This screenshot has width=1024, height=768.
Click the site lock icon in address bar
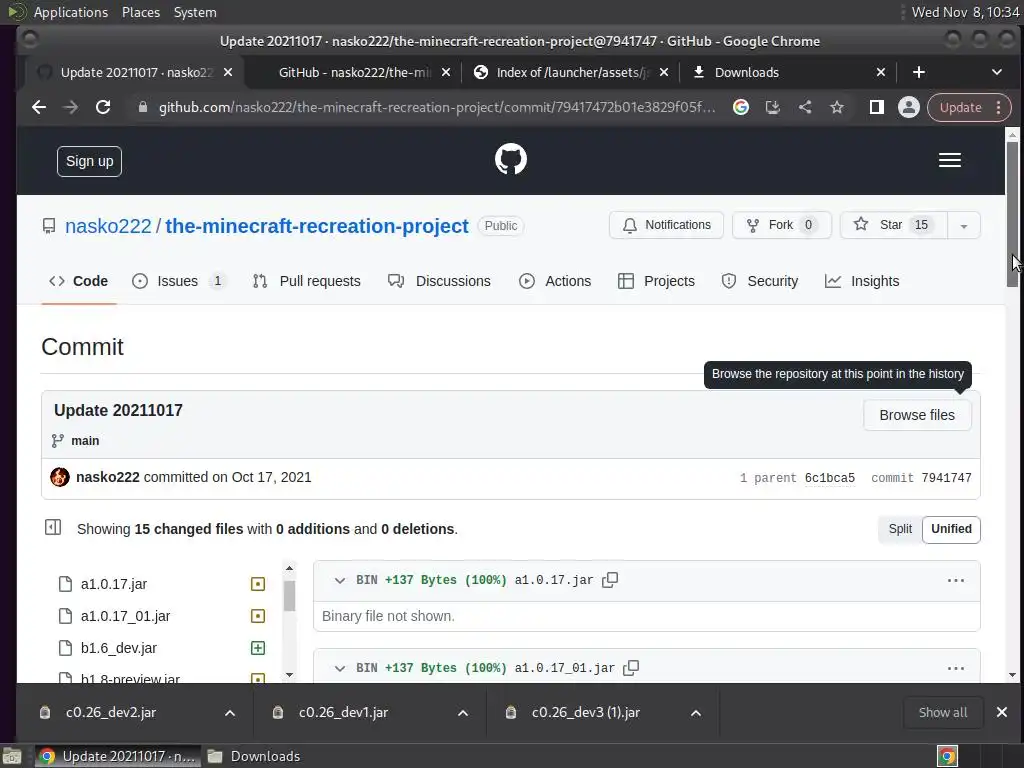[143, 107]
